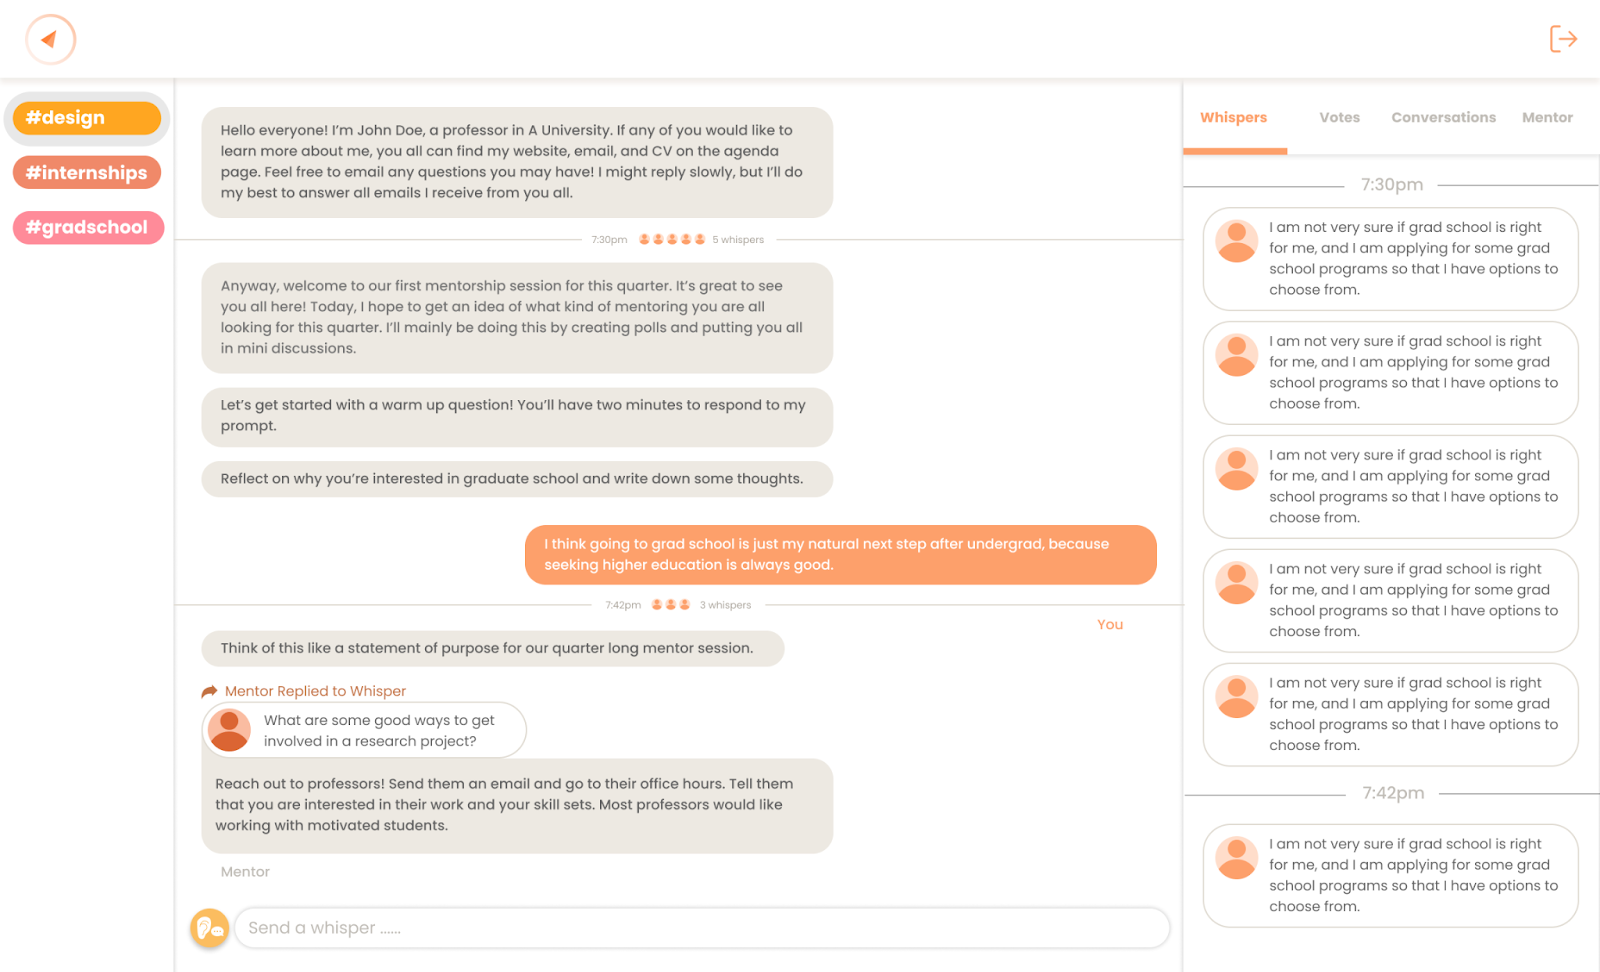Switch to the Mentor tab

[1547, 118]
